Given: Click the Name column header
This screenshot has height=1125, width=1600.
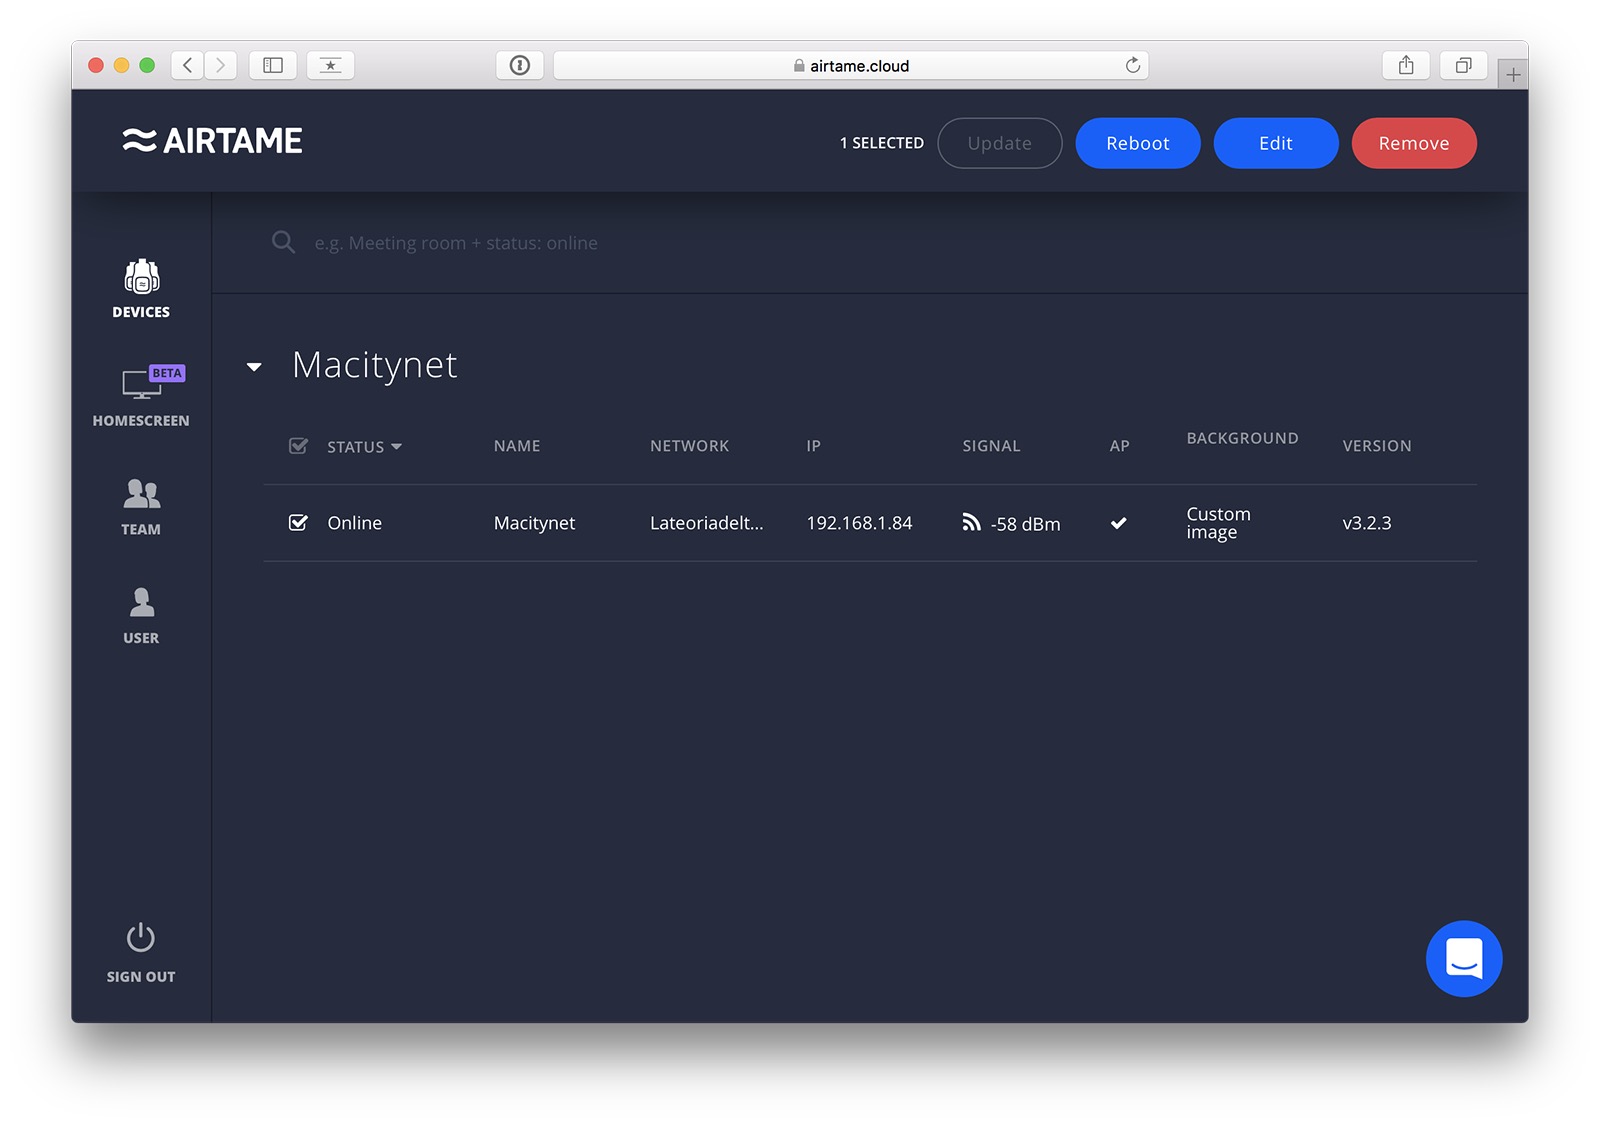Looking at the screenshot, I should point(517,446).
